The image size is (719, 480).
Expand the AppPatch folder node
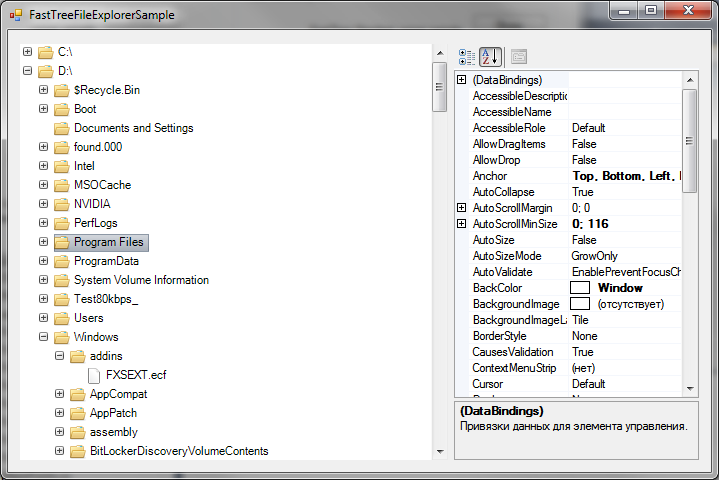coord(60,413)
